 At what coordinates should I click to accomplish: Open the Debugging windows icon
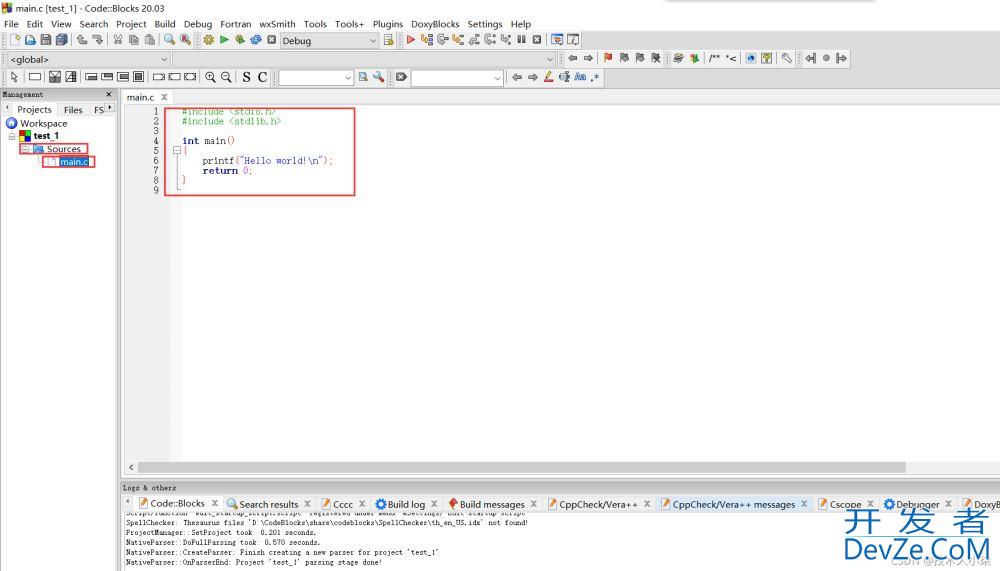pos(557,40)
